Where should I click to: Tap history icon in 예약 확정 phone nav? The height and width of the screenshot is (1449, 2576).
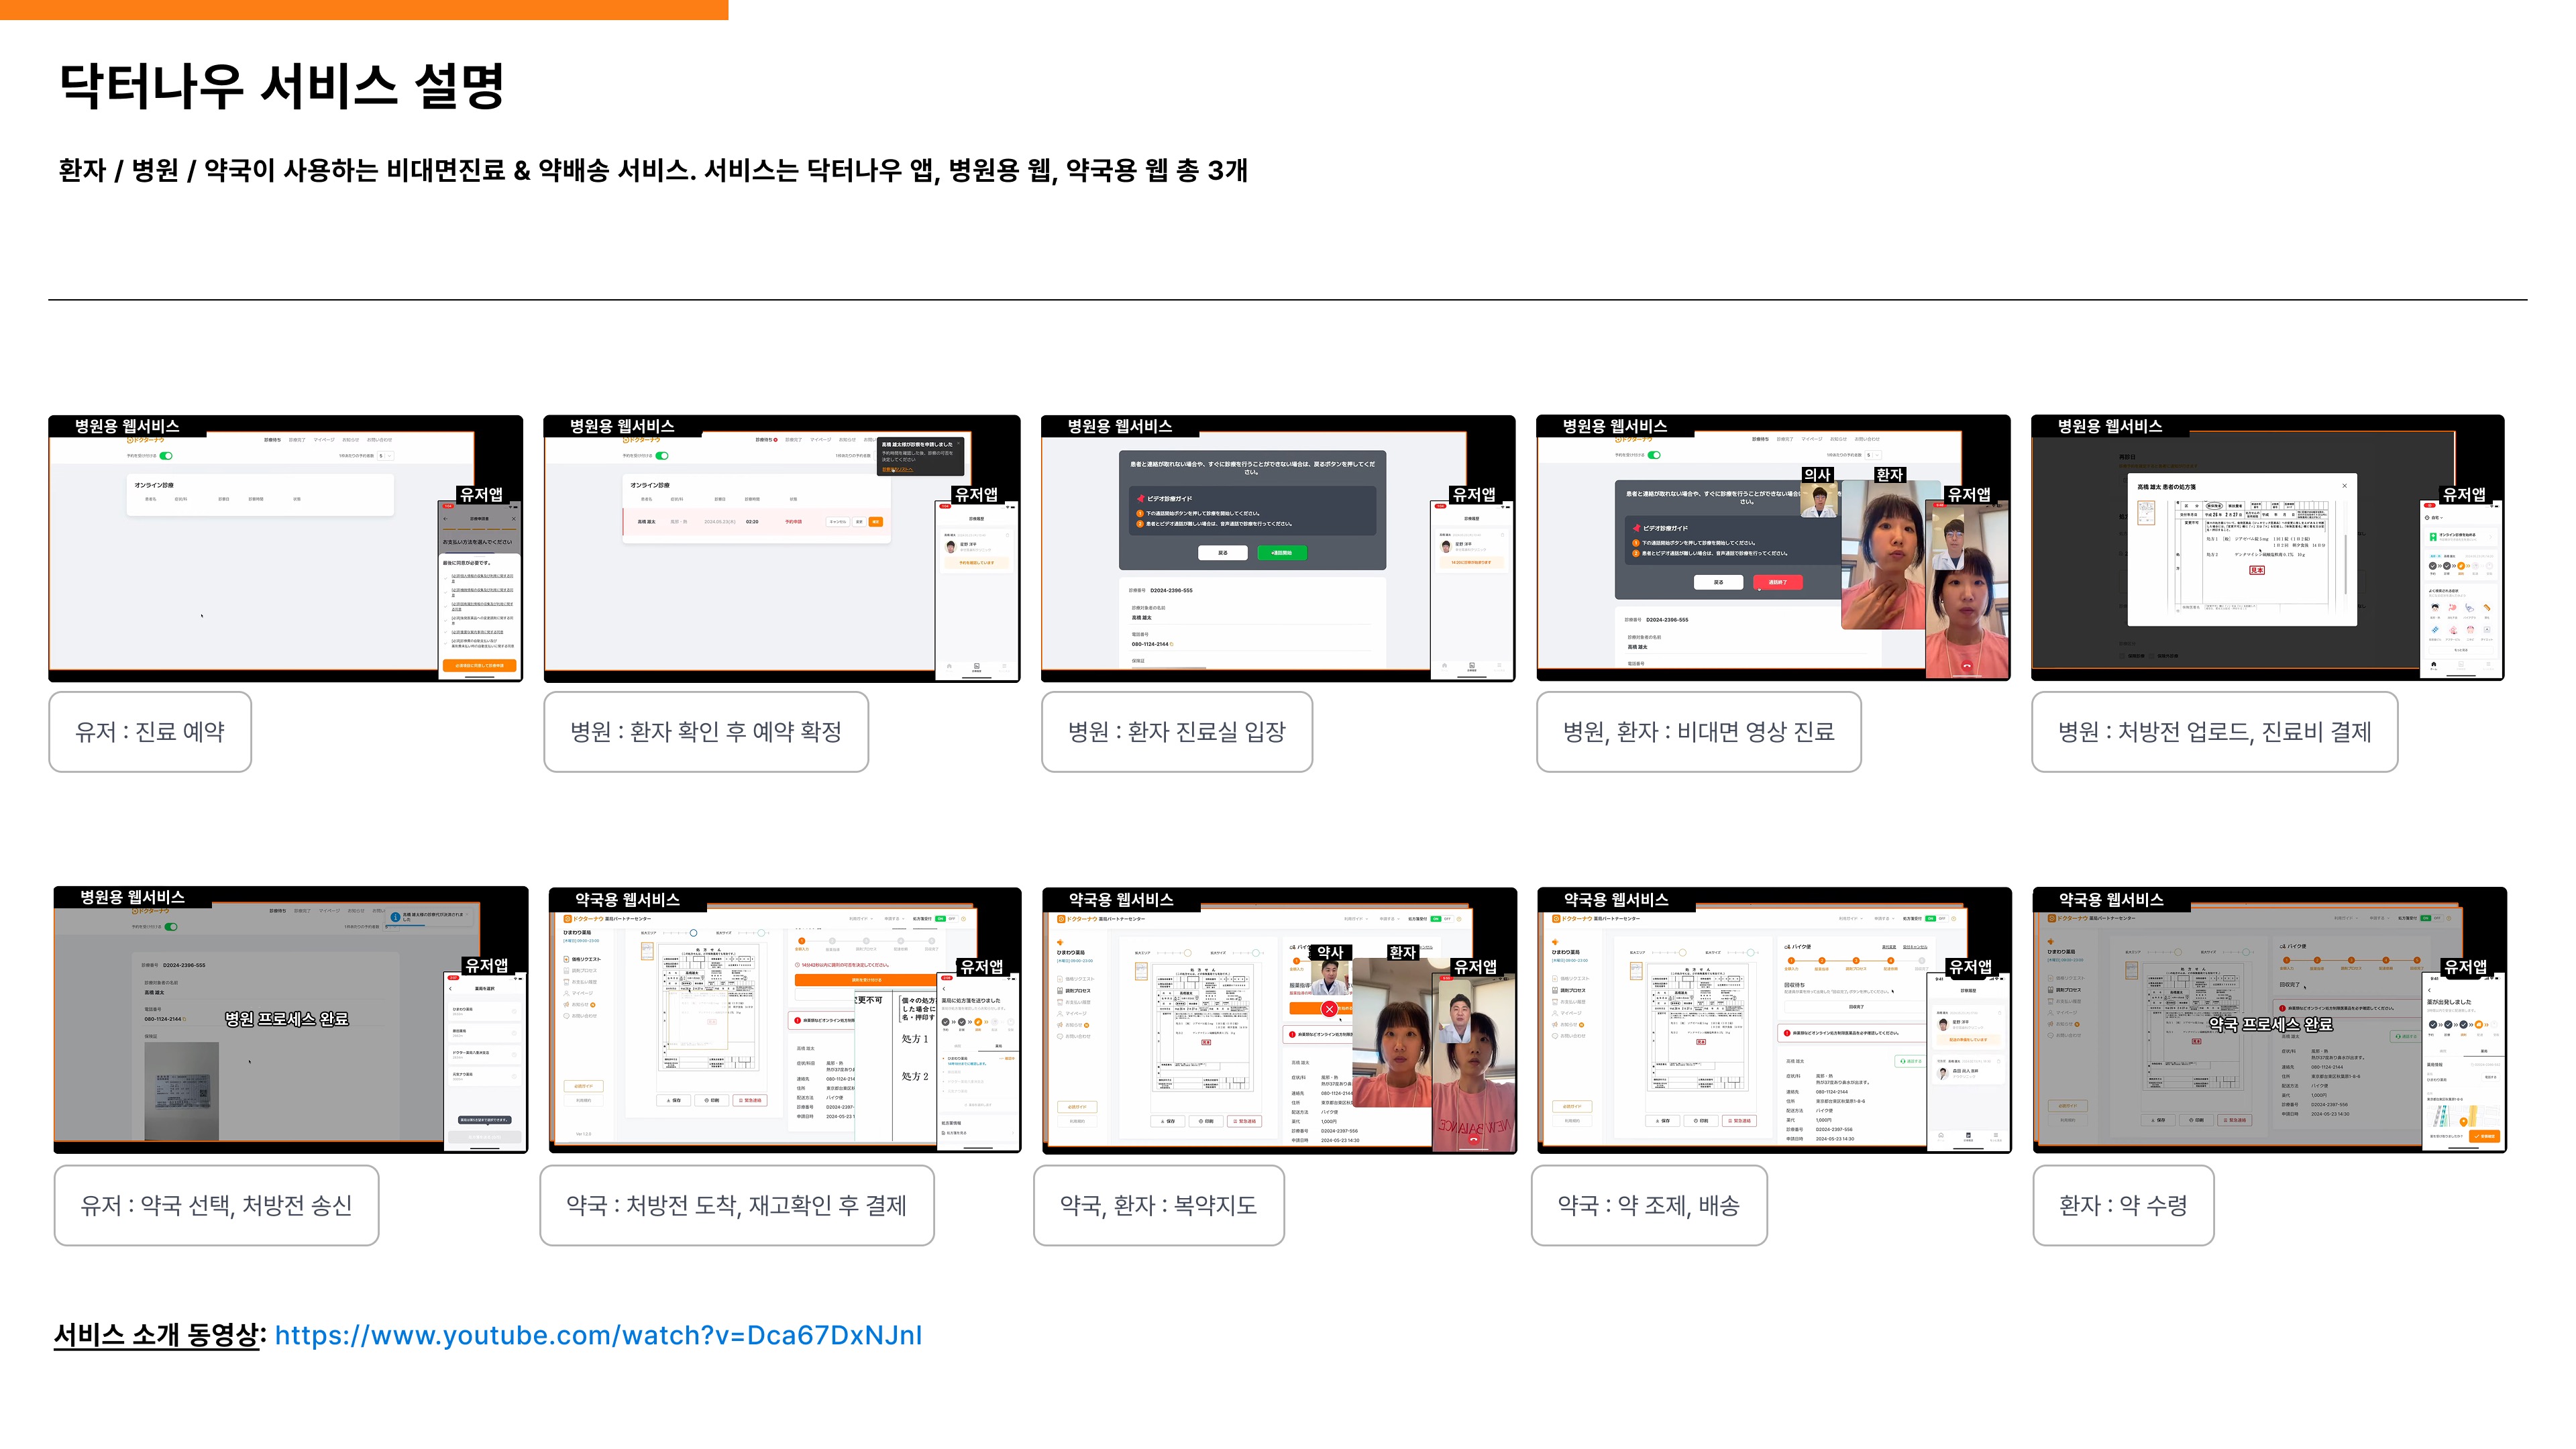click(x=977, y=666)
